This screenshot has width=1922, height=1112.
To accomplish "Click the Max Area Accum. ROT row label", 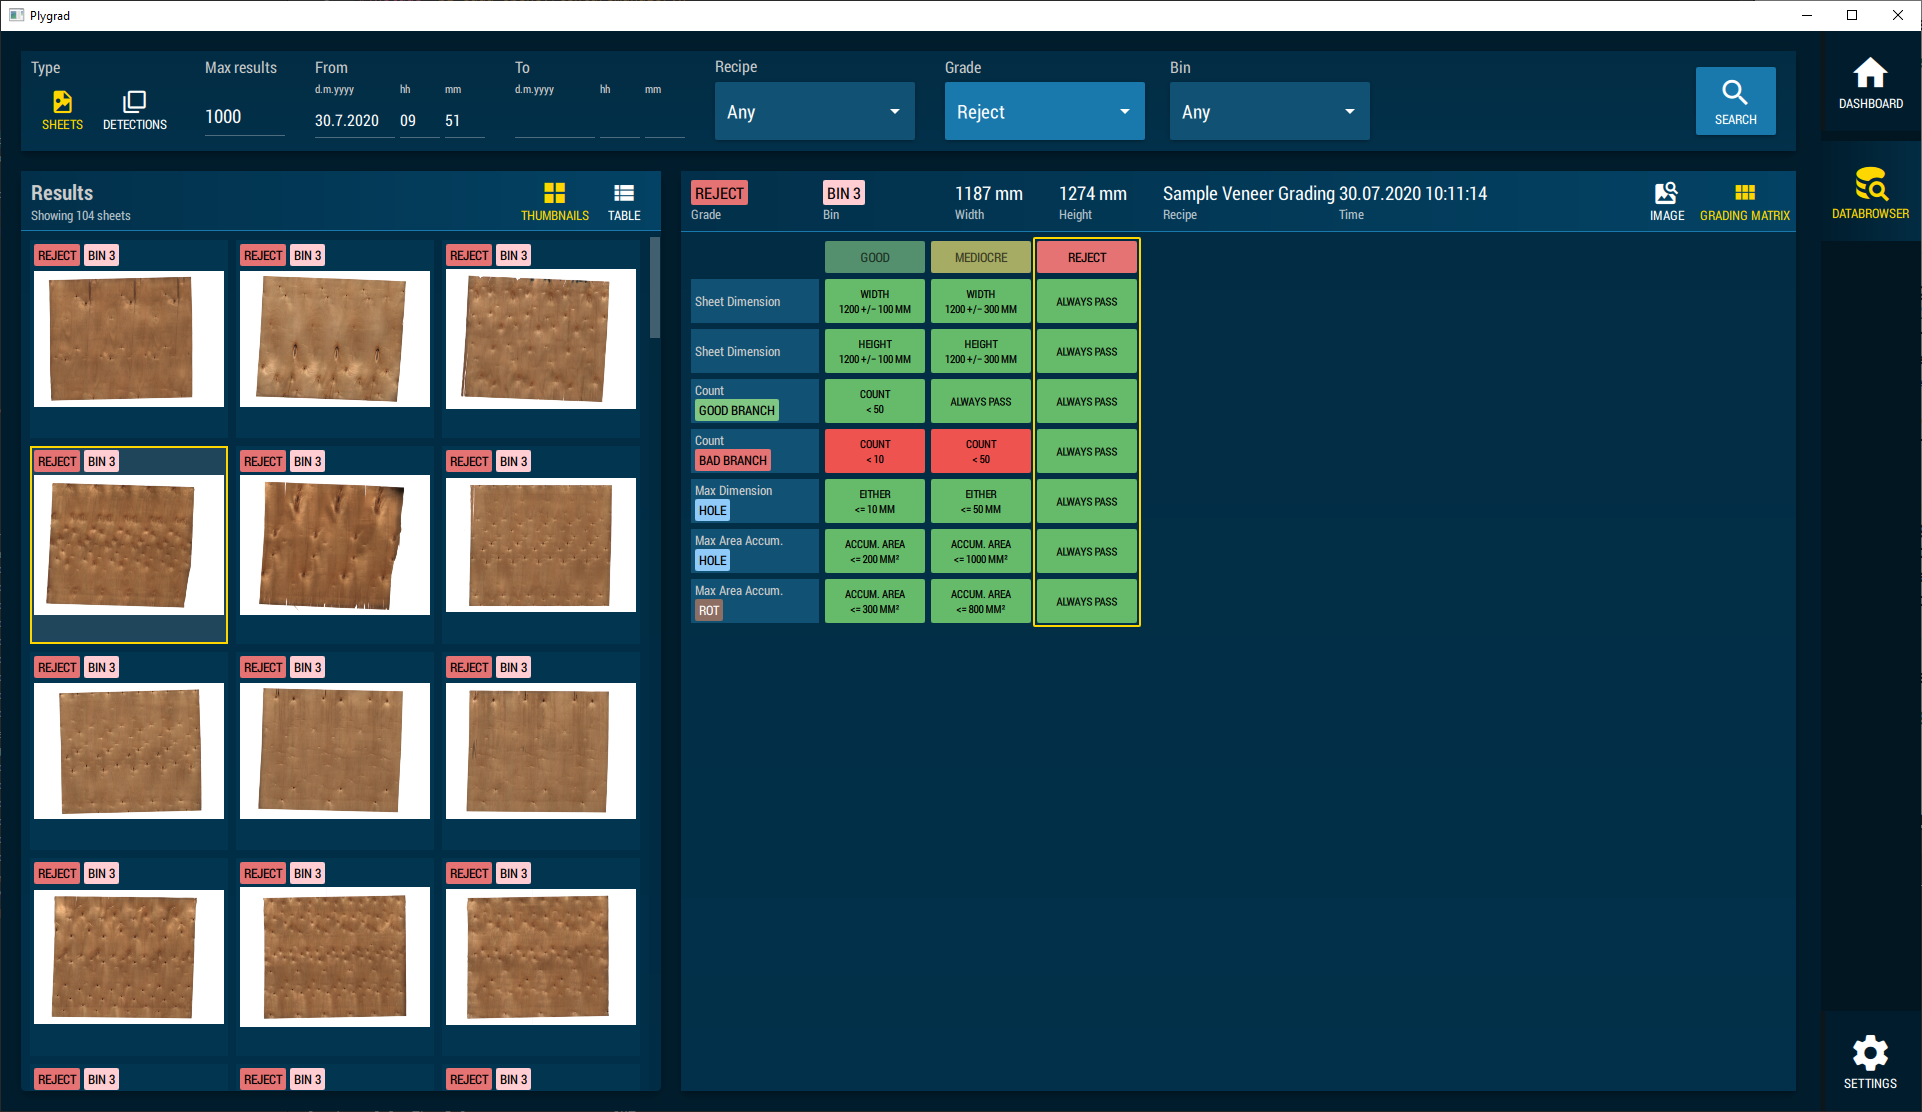I will [754, 601].
